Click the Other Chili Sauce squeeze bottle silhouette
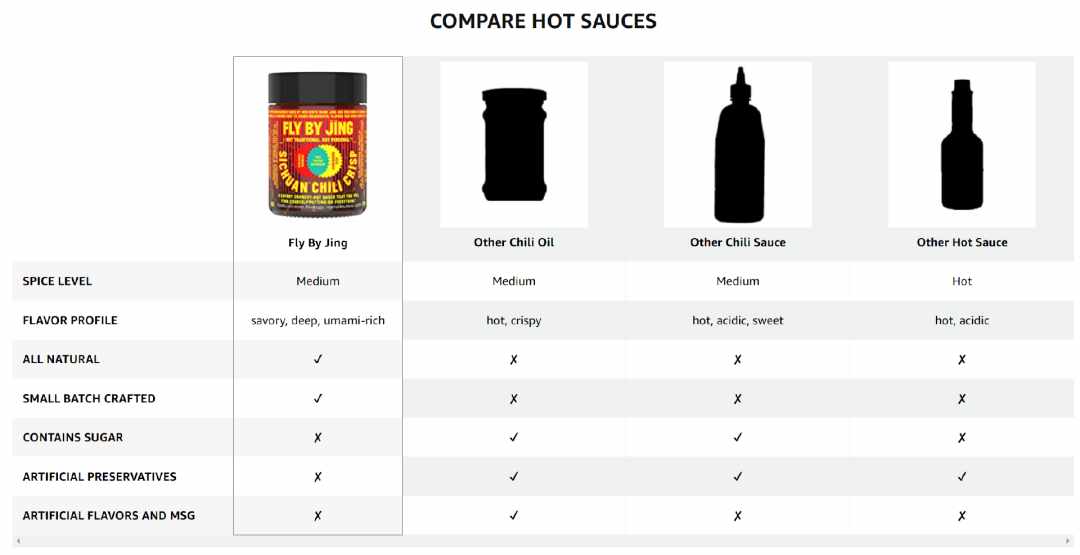The width and height of the screenshot is (1080, 555). click(x=738, y=145)
